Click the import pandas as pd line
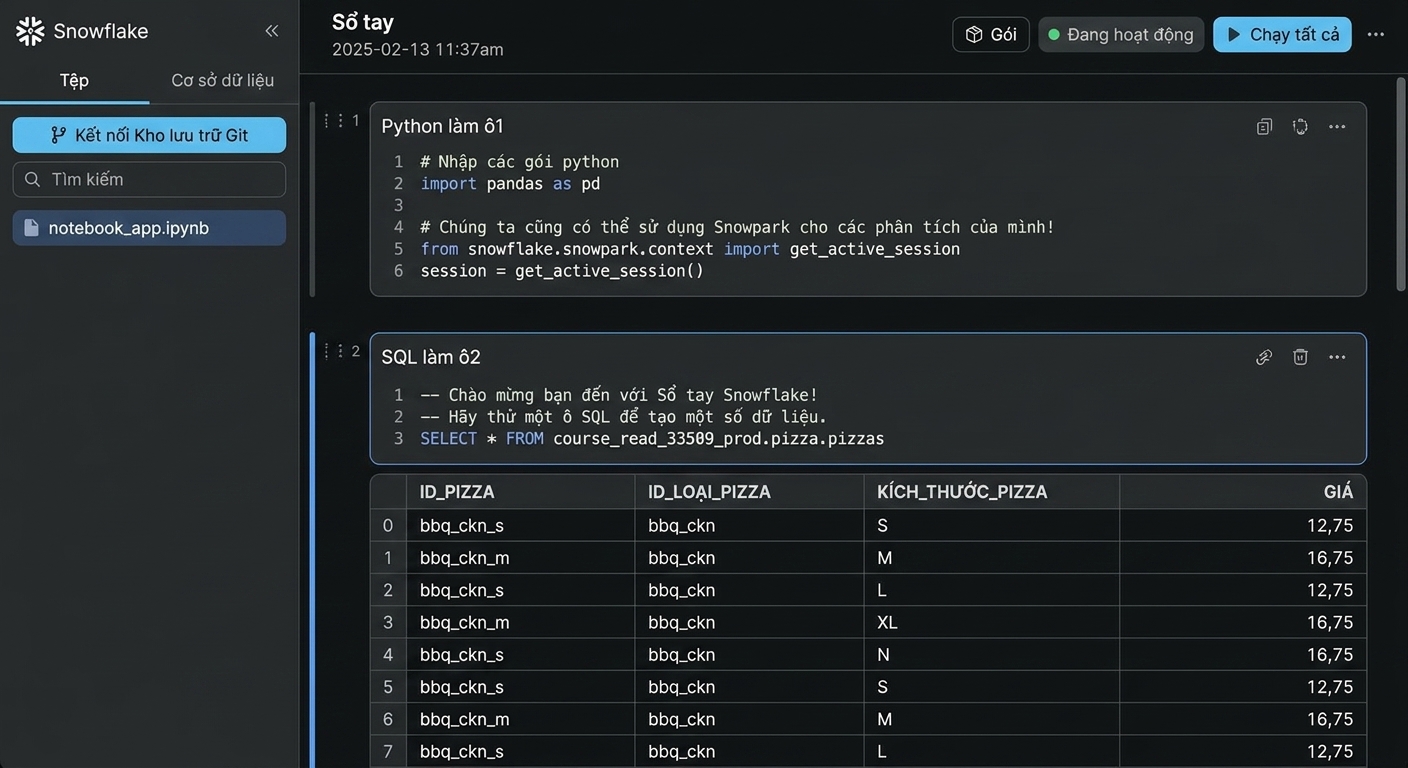Screen dimensions: 1408x768 [510, 184]
